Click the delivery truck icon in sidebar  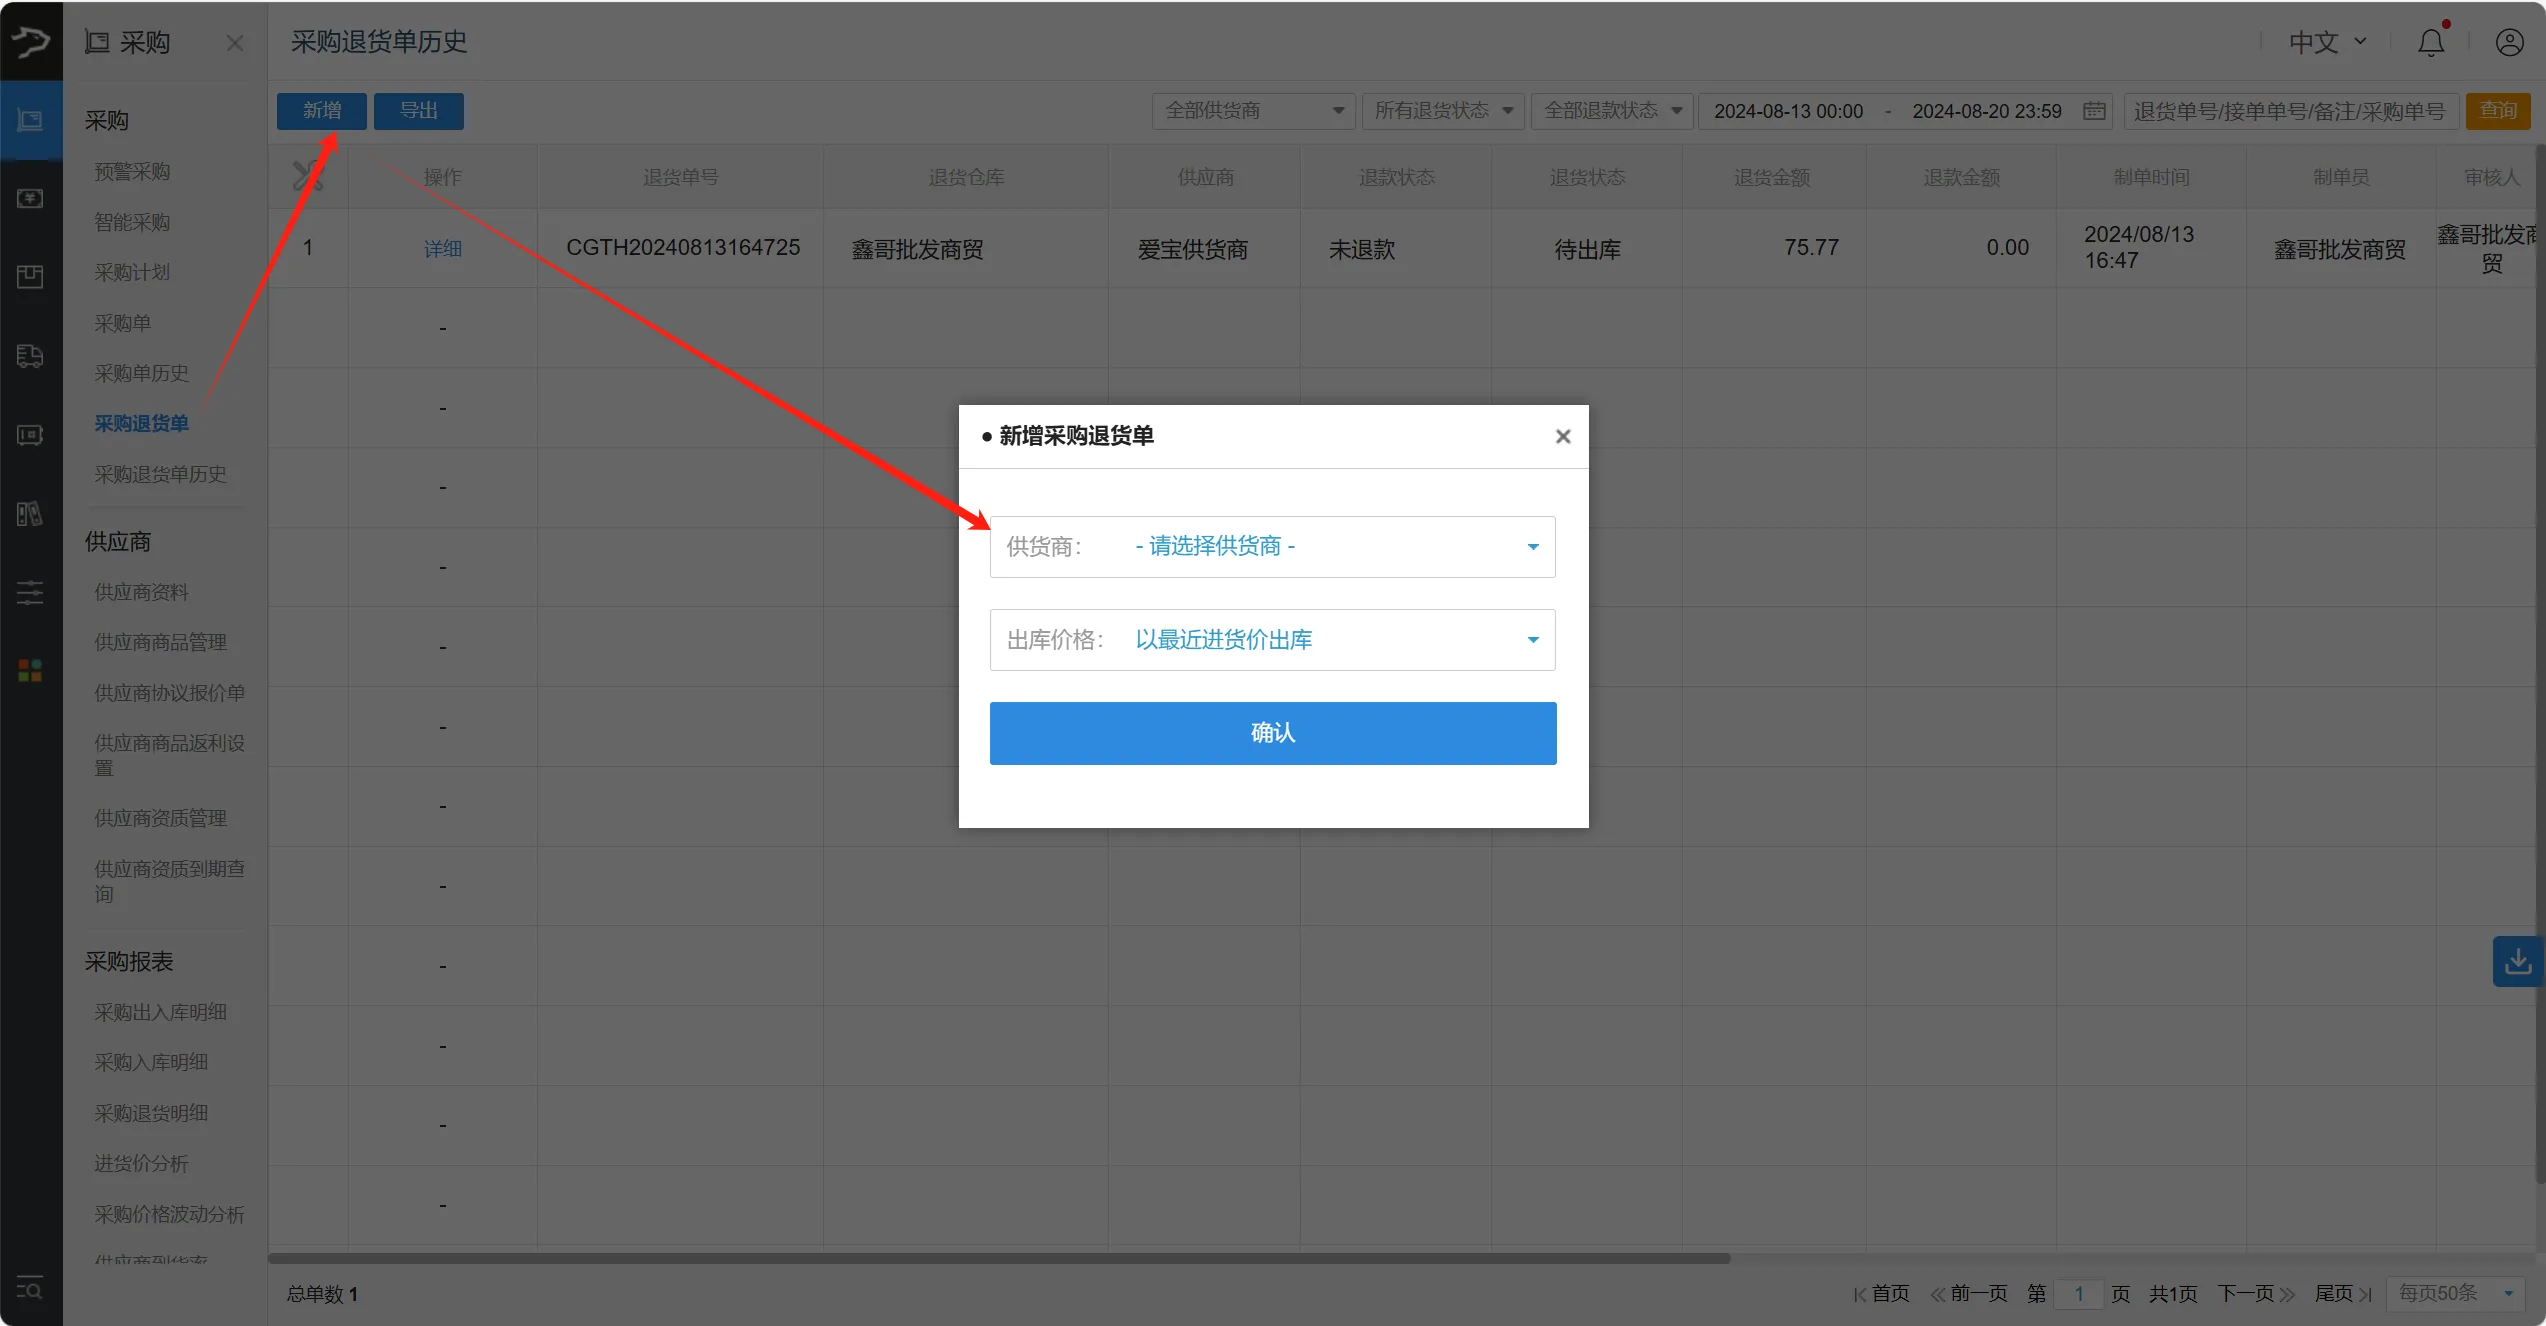30,356
